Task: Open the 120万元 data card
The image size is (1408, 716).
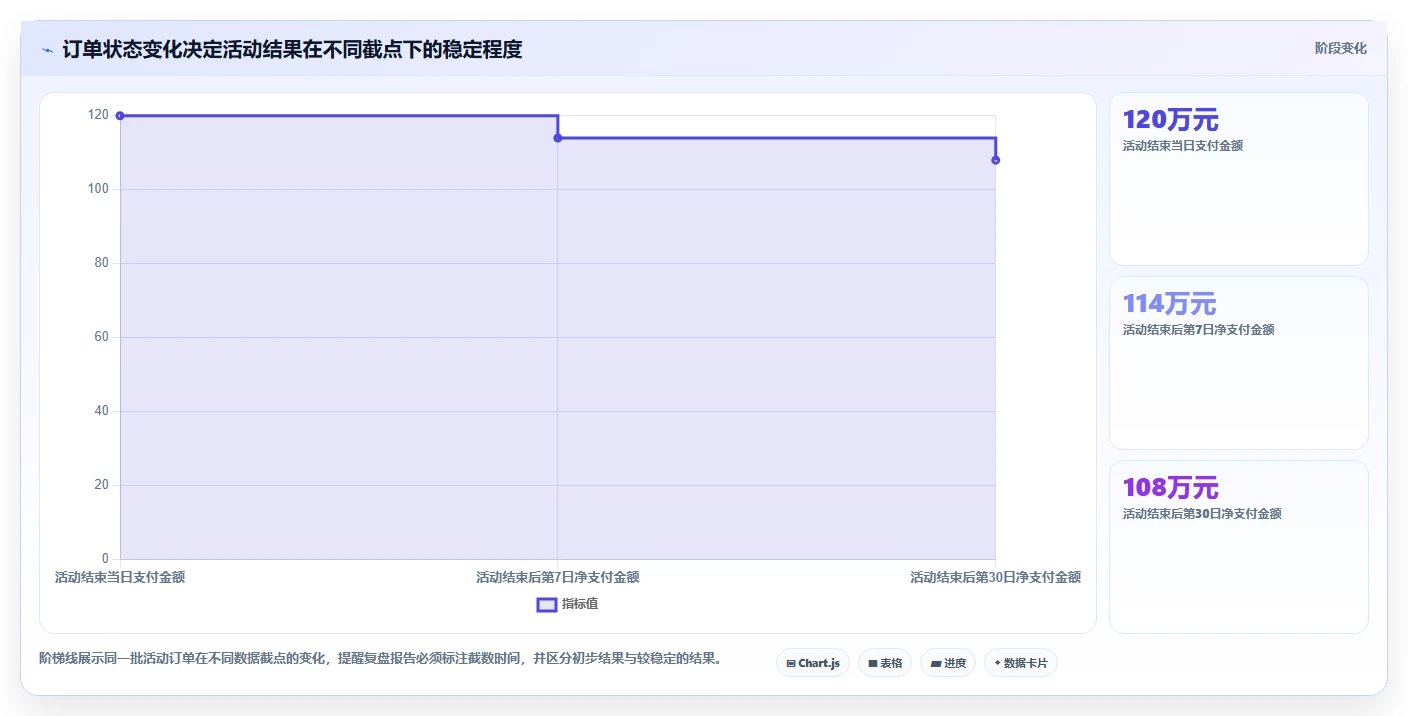Action: 1238,179
